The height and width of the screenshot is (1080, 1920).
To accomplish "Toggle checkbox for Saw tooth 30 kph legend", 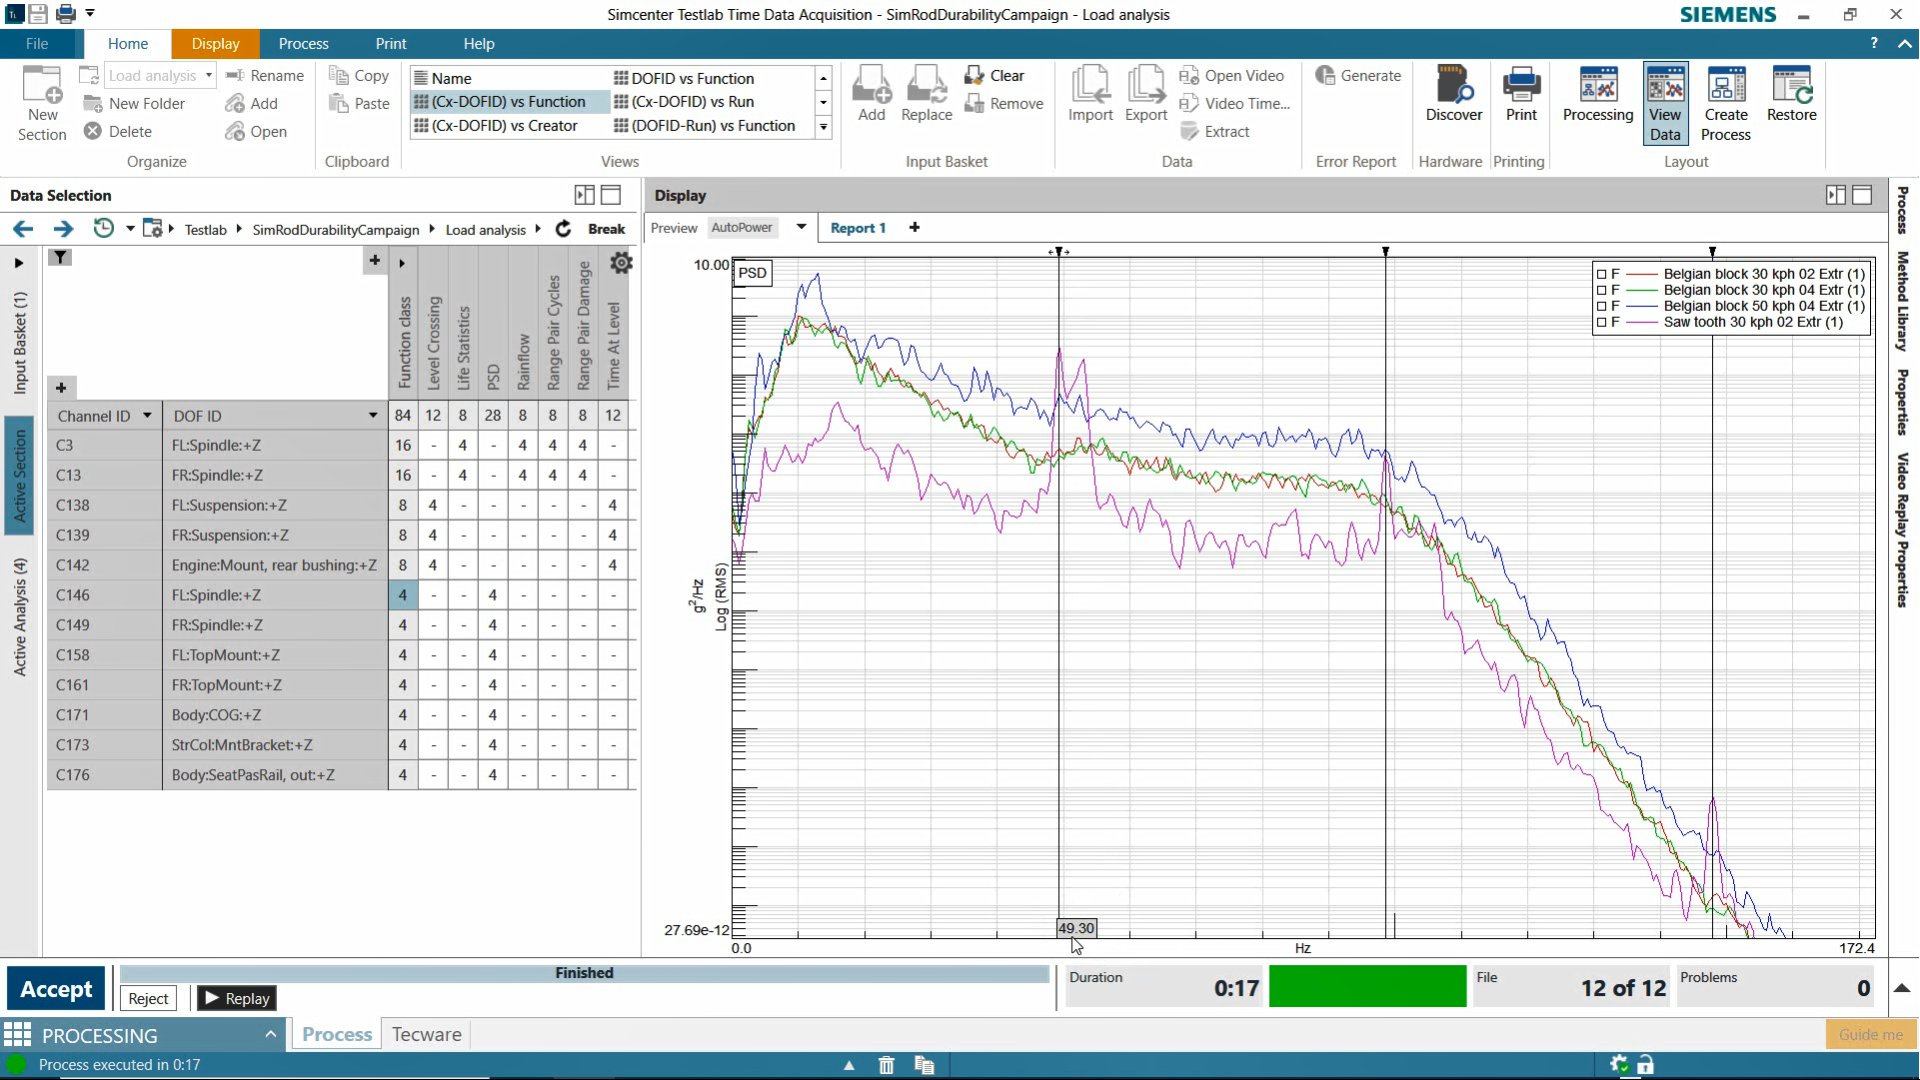I will pyautogui.click(x=1601, y=322).
